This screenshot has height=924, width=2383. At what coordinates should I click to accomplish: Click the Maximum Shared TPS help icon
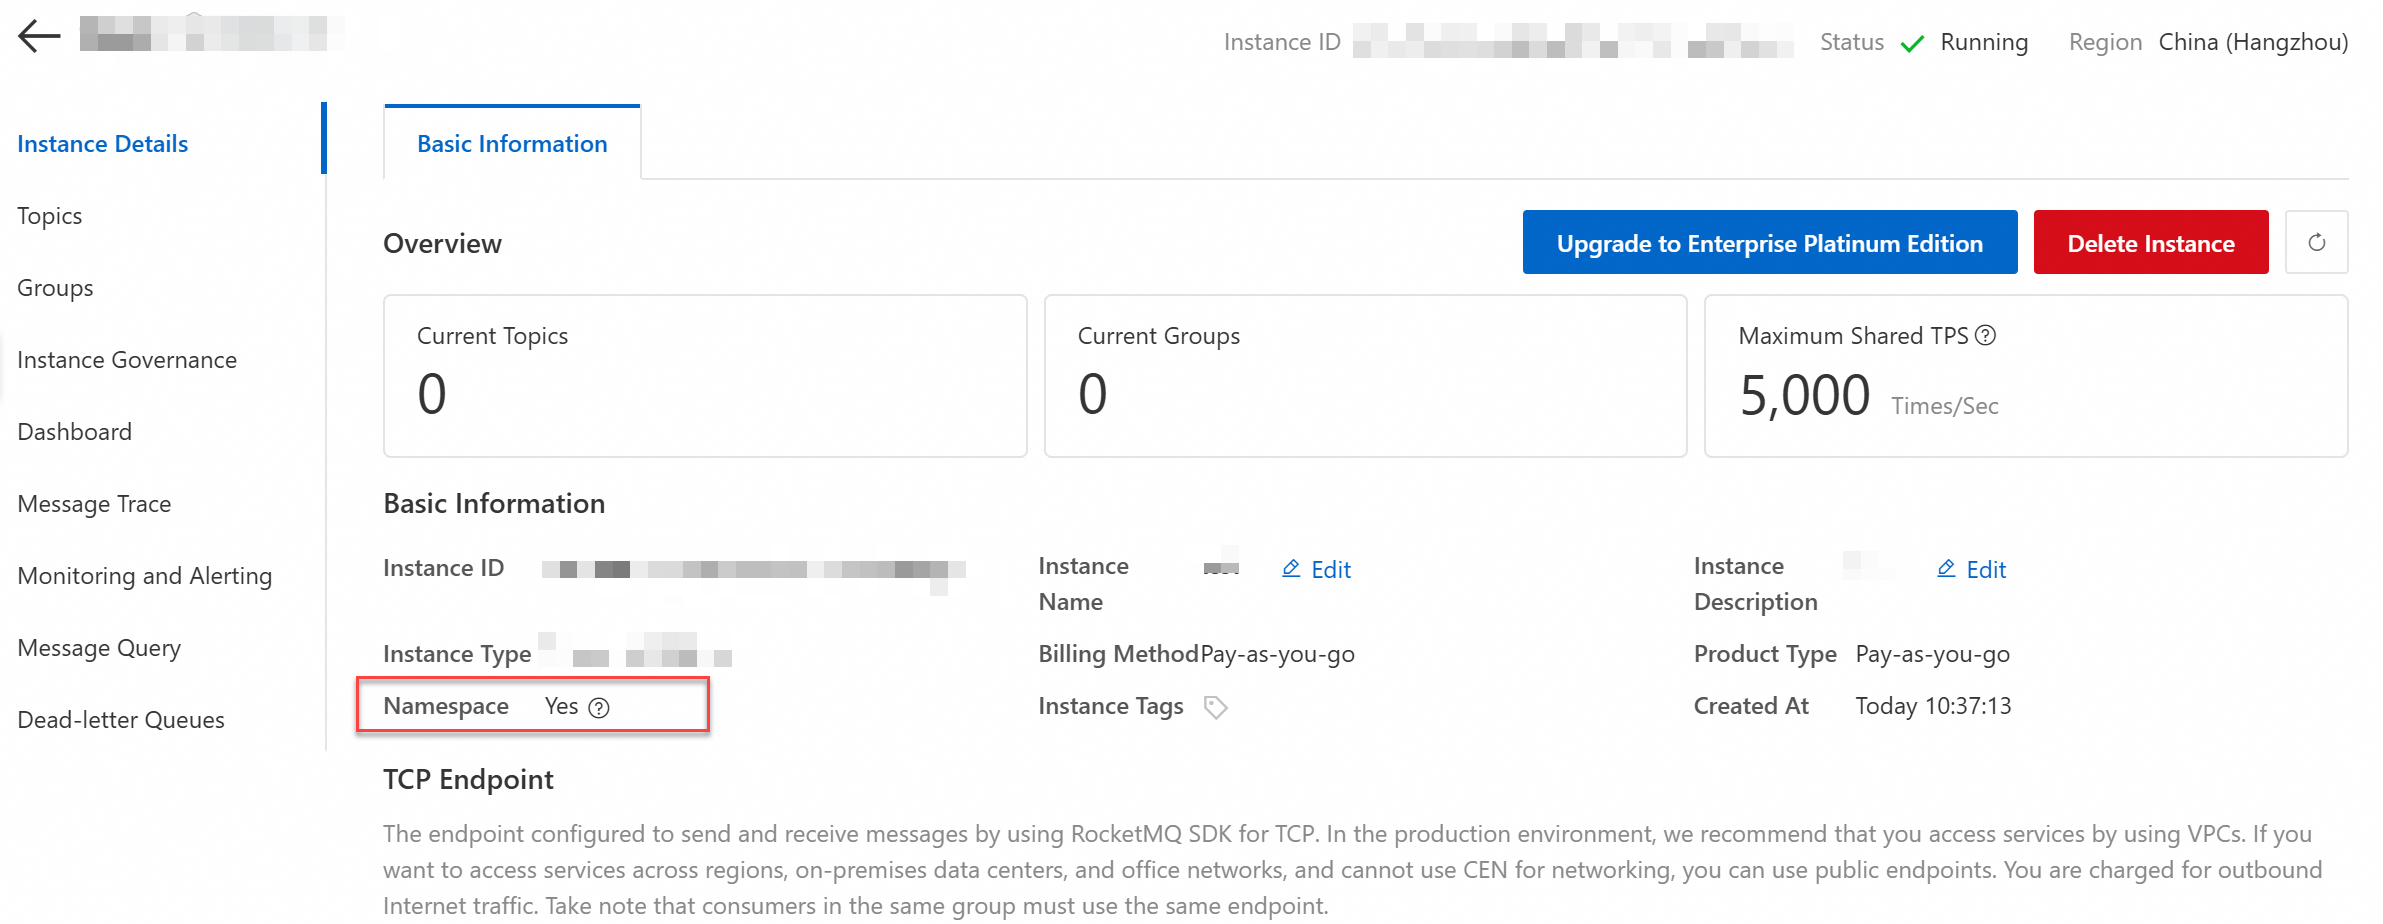click(x=1986, y=336)
